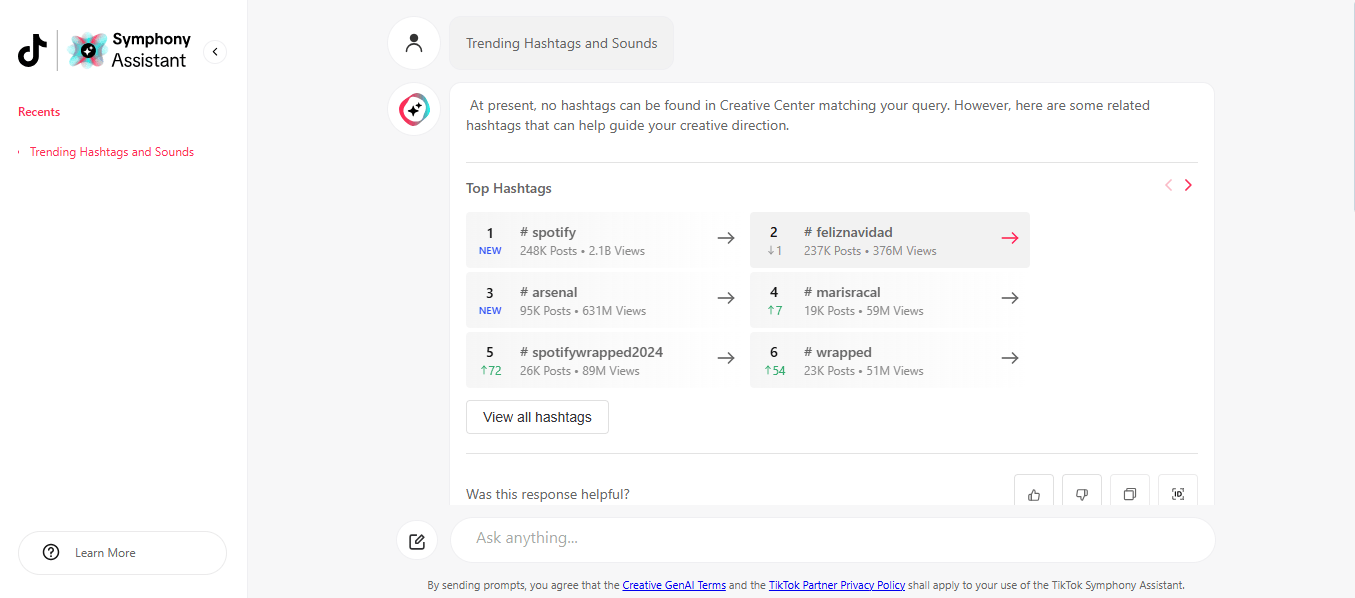Click the page scrollbar on right edge

pyautogui.click(x=1351, y=105)
